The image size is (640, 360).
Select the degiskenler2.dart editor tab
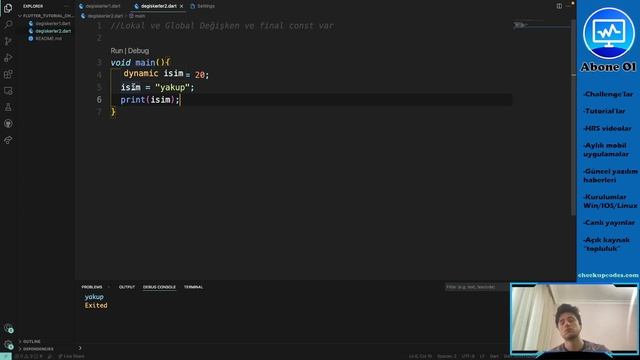tap(158, 6)
